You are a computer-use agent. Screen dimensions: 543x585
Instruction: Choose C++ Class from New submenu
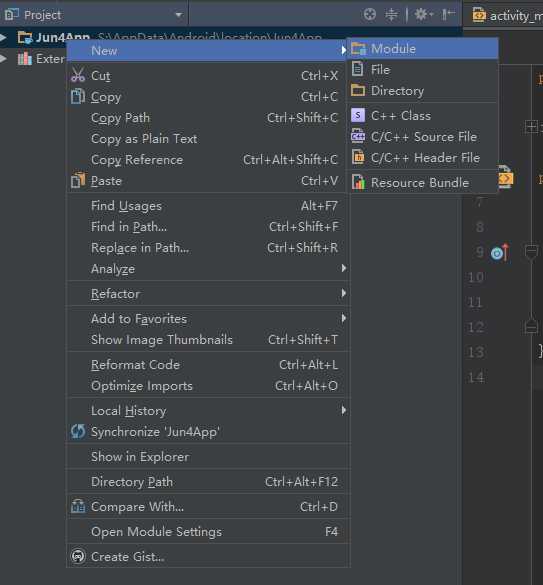(423, 116)
